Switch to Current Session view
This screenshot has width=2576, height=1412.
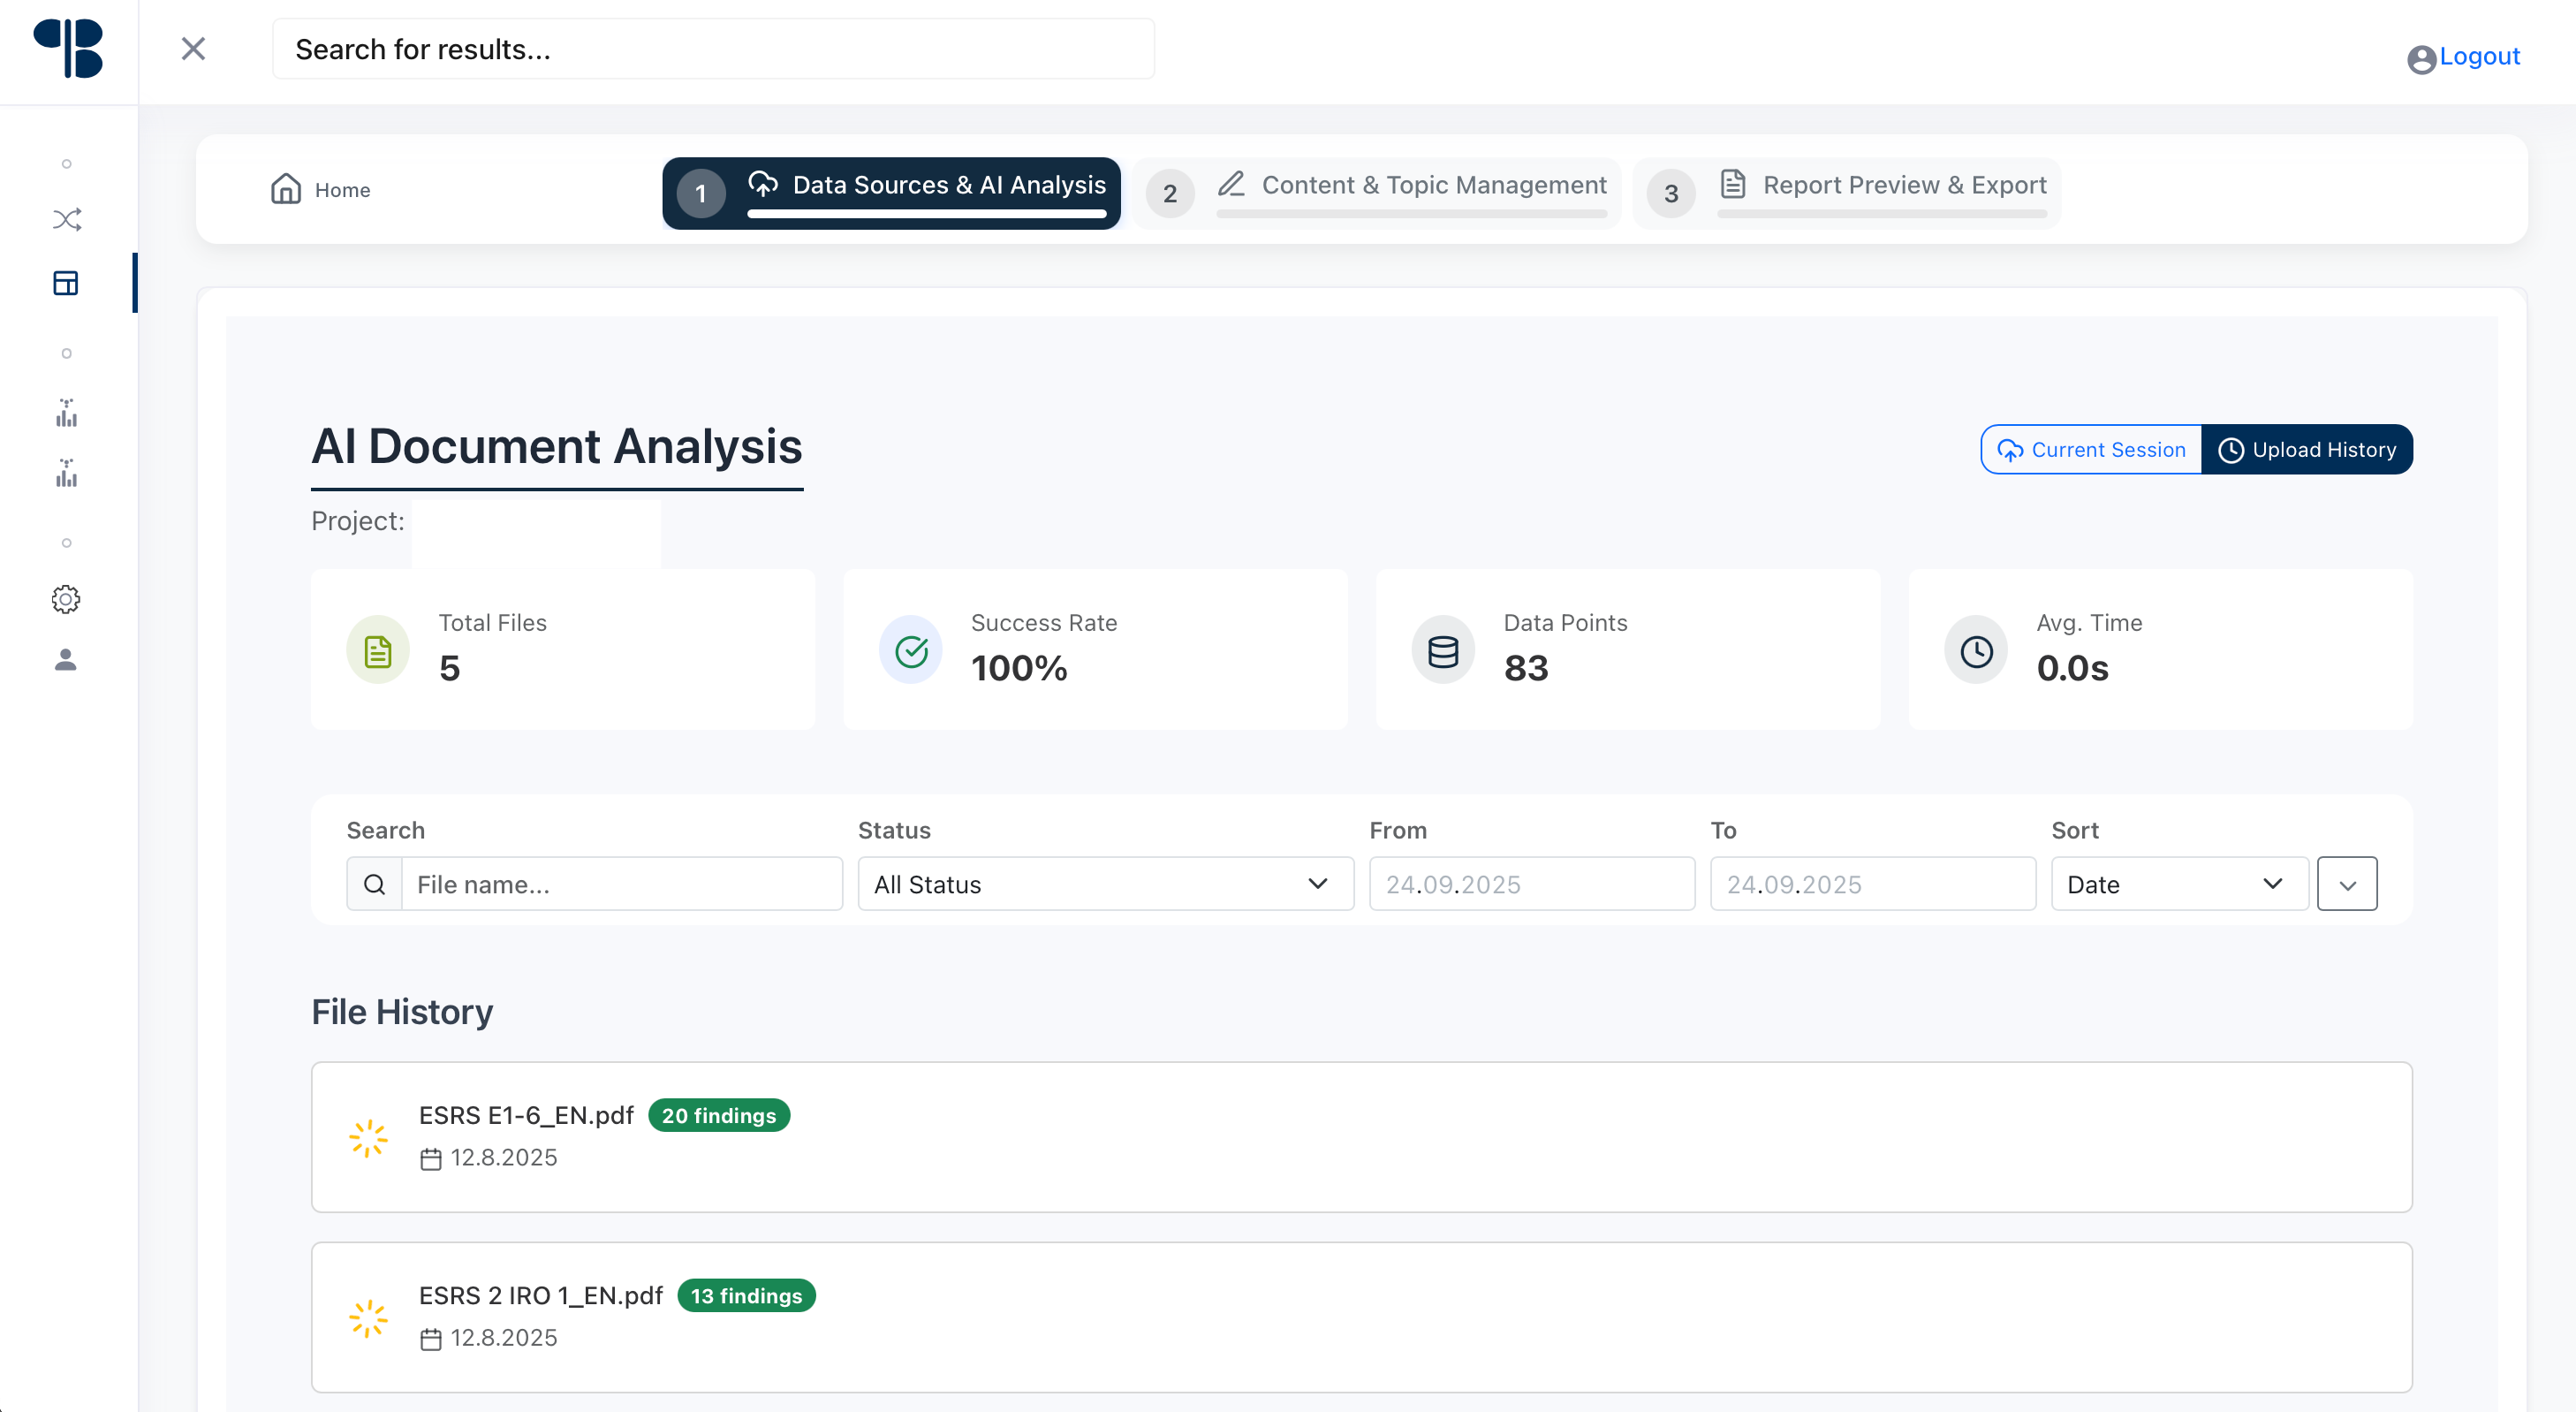(2091, 450)
